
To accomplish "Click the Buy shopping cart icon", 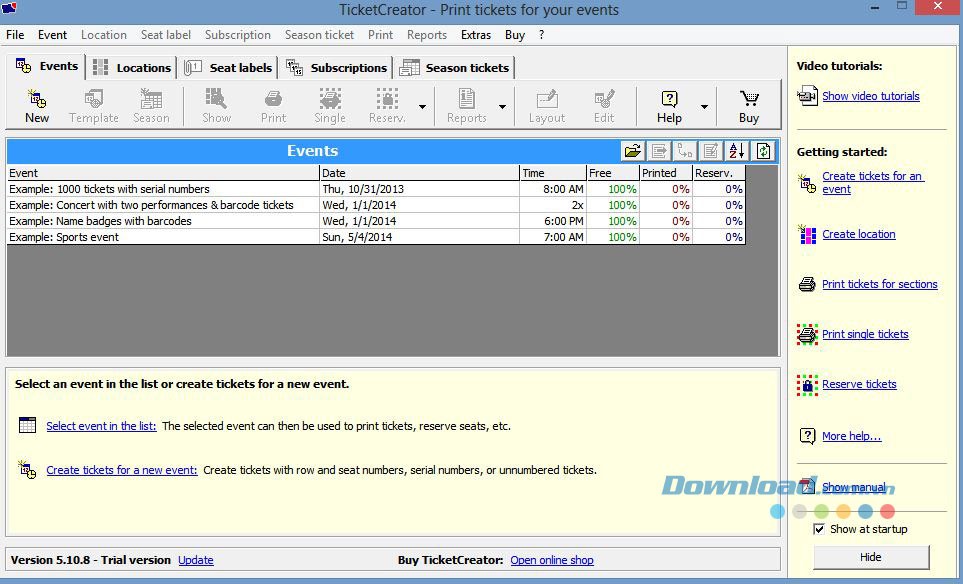I will click(749, 100).
